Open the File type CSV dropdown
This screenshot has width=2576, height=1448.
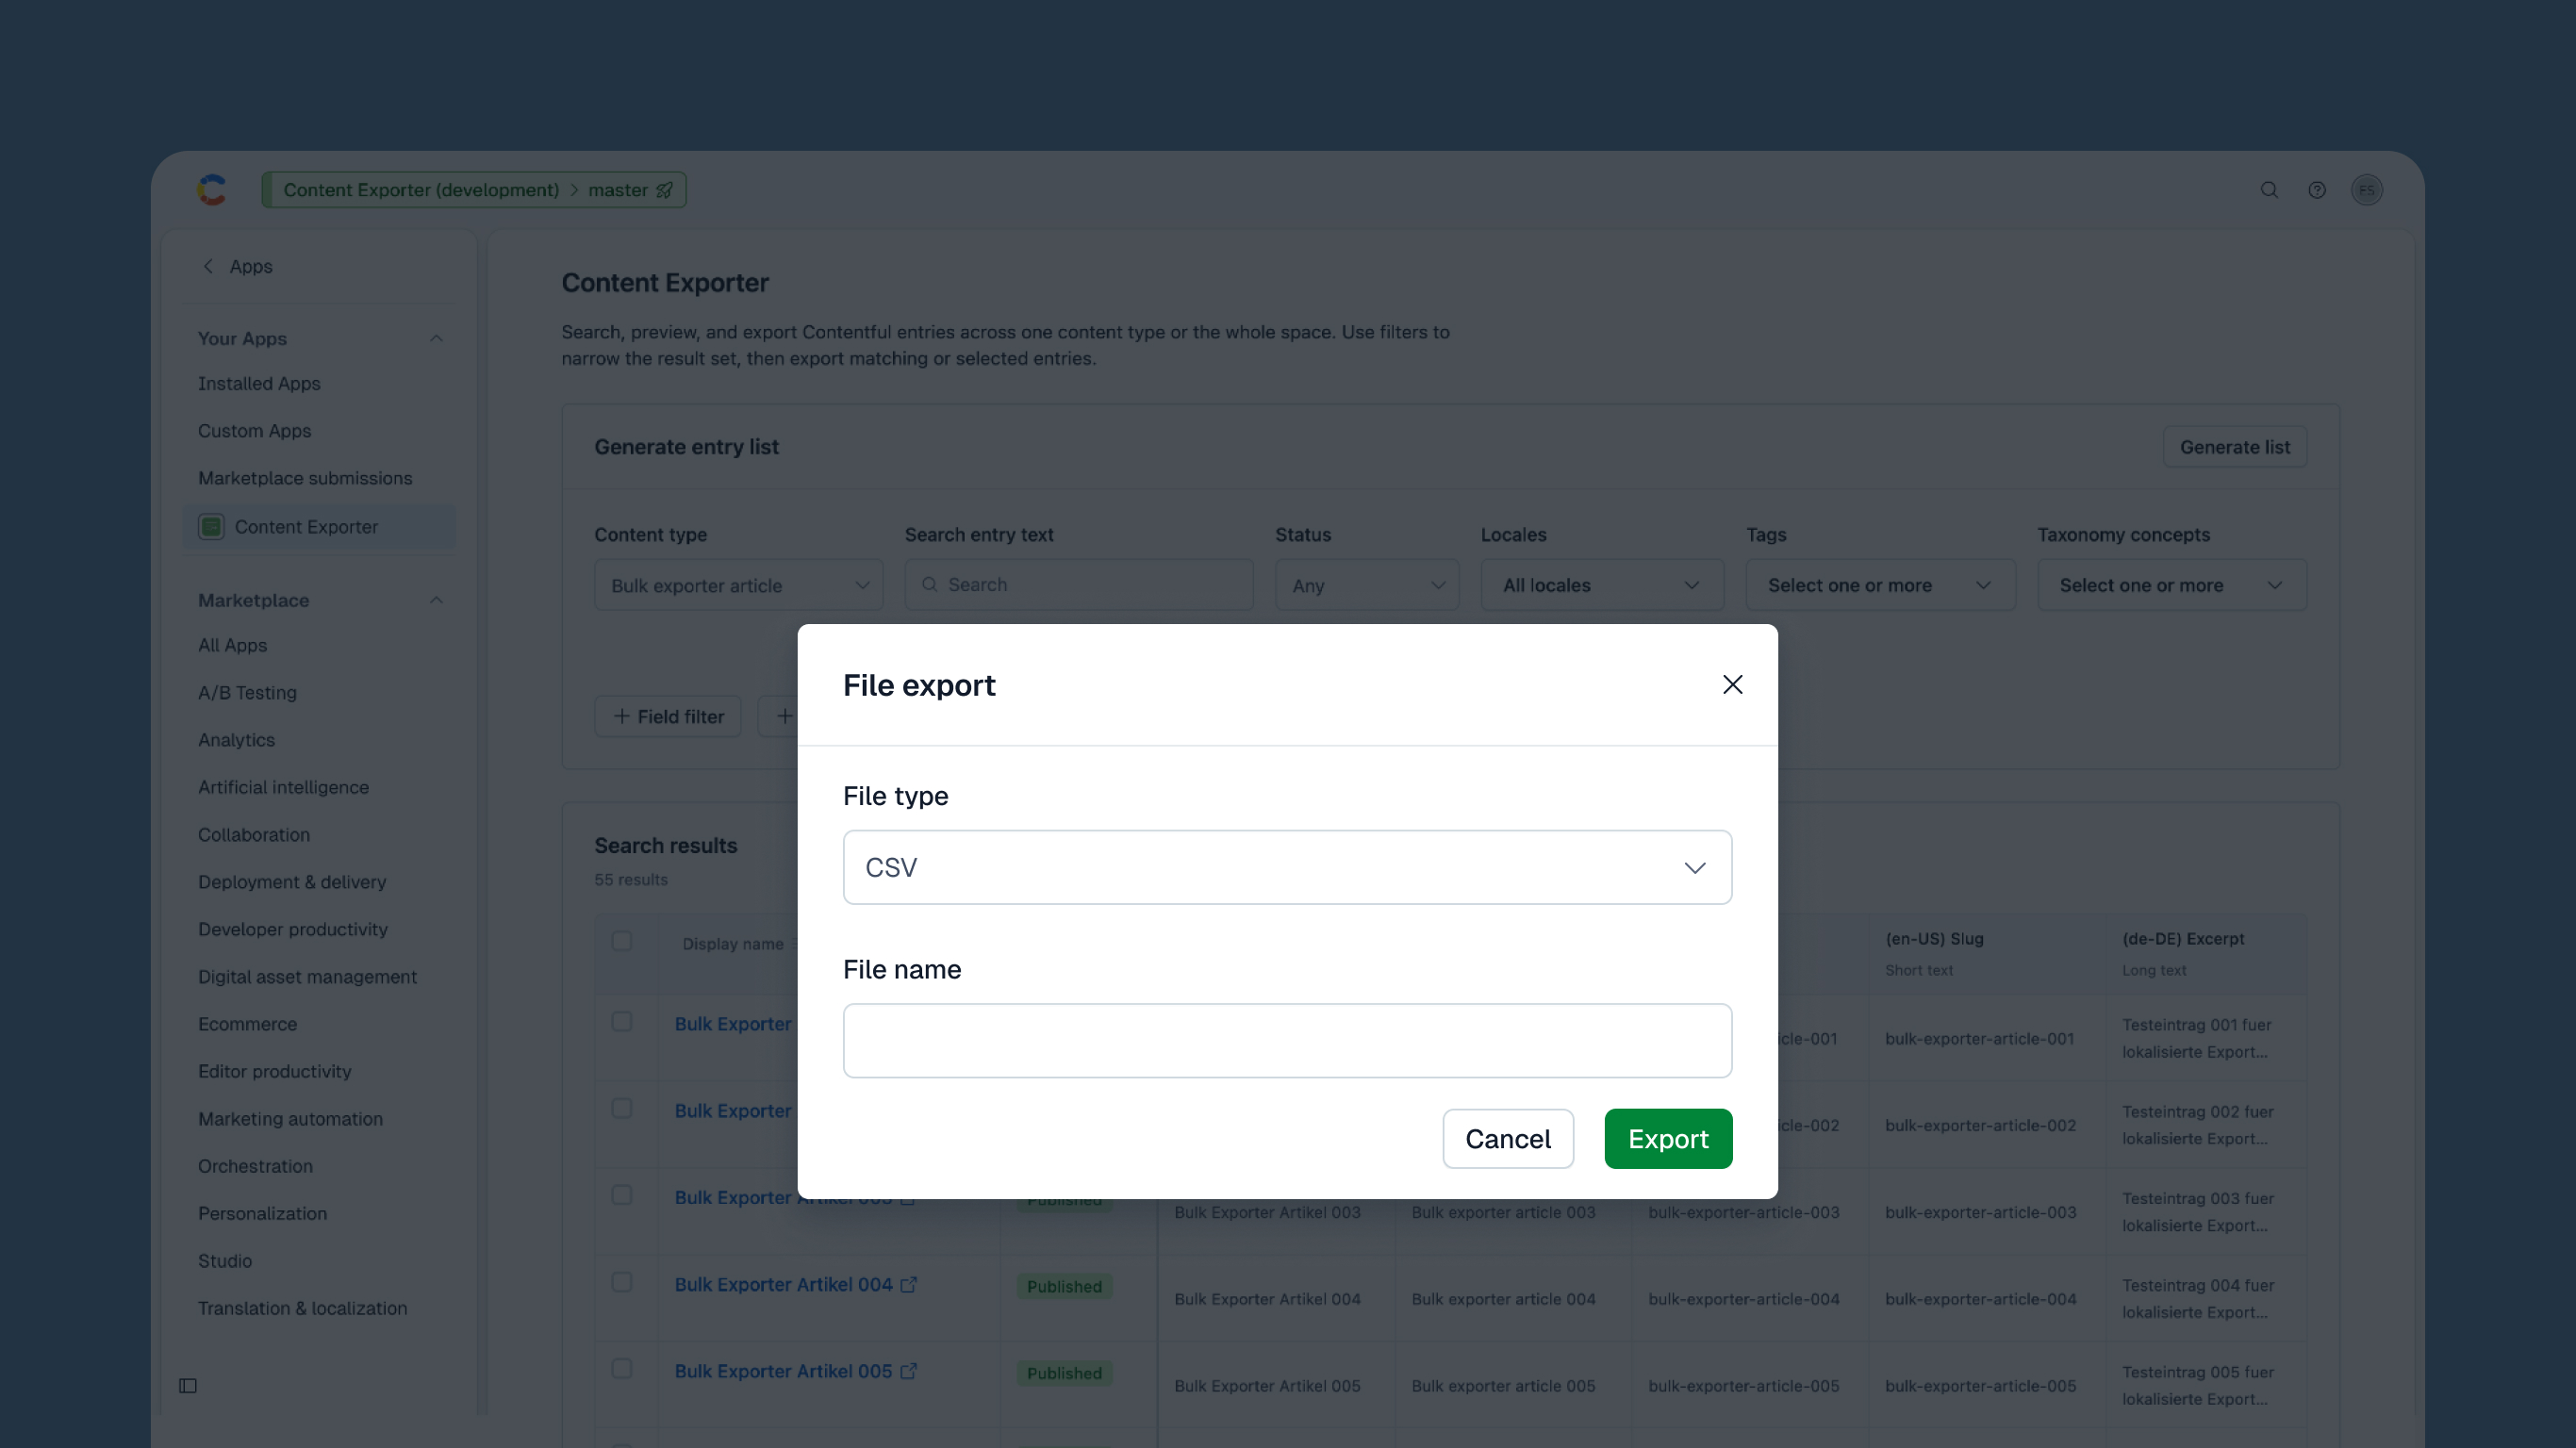(1287, 867)
